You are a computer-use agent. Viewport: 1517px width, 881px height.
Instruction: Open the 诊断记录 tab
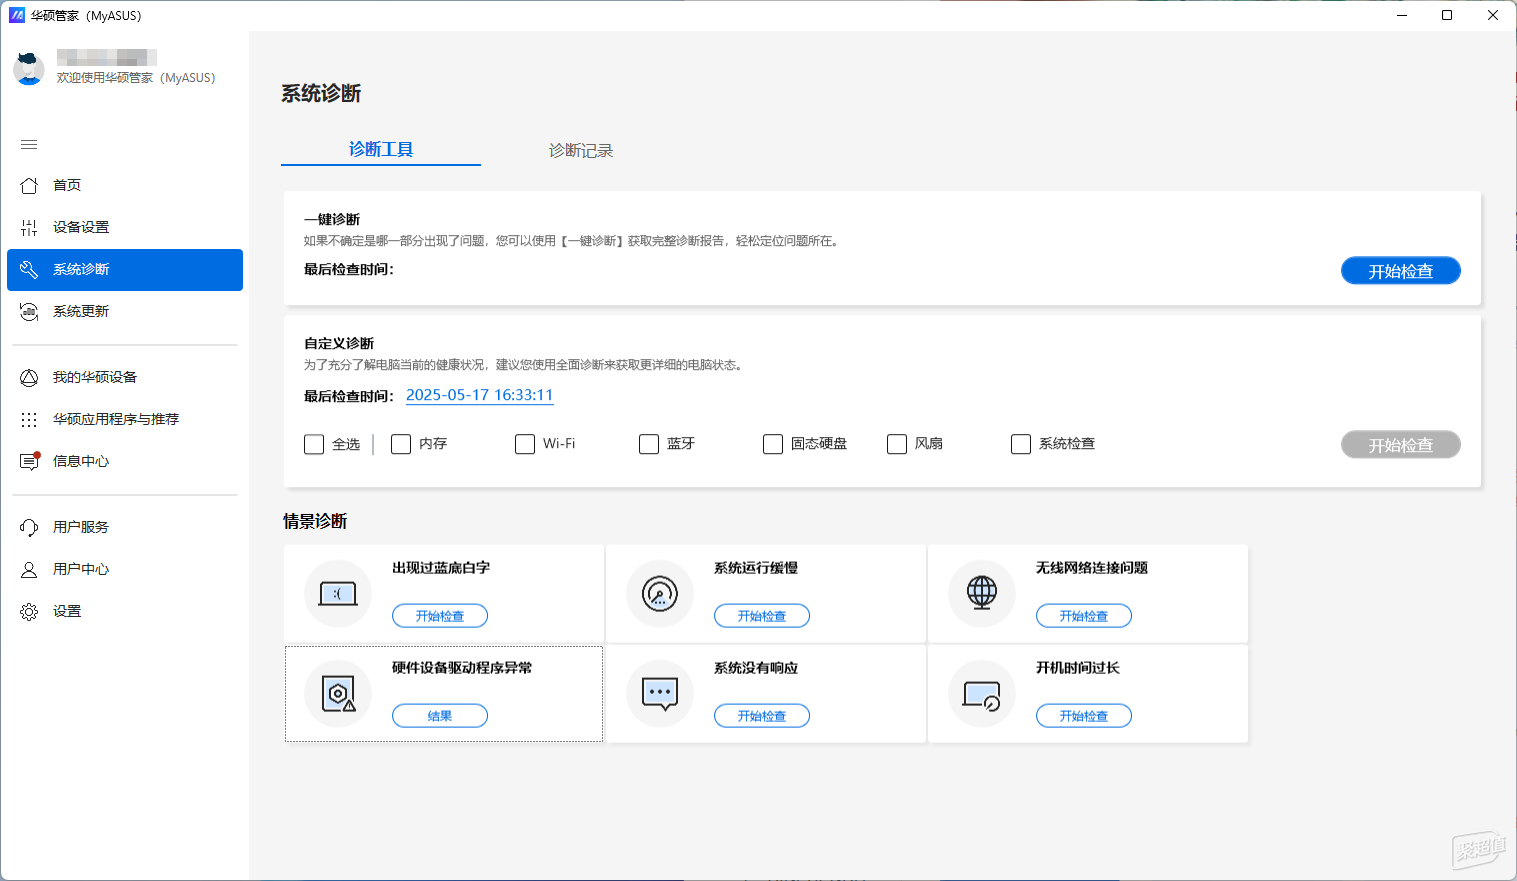coord(581,150)
